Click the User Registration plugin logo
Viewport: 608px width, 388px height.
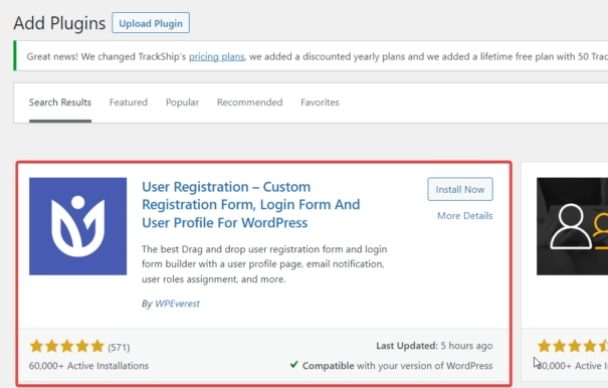pos(78,226)
